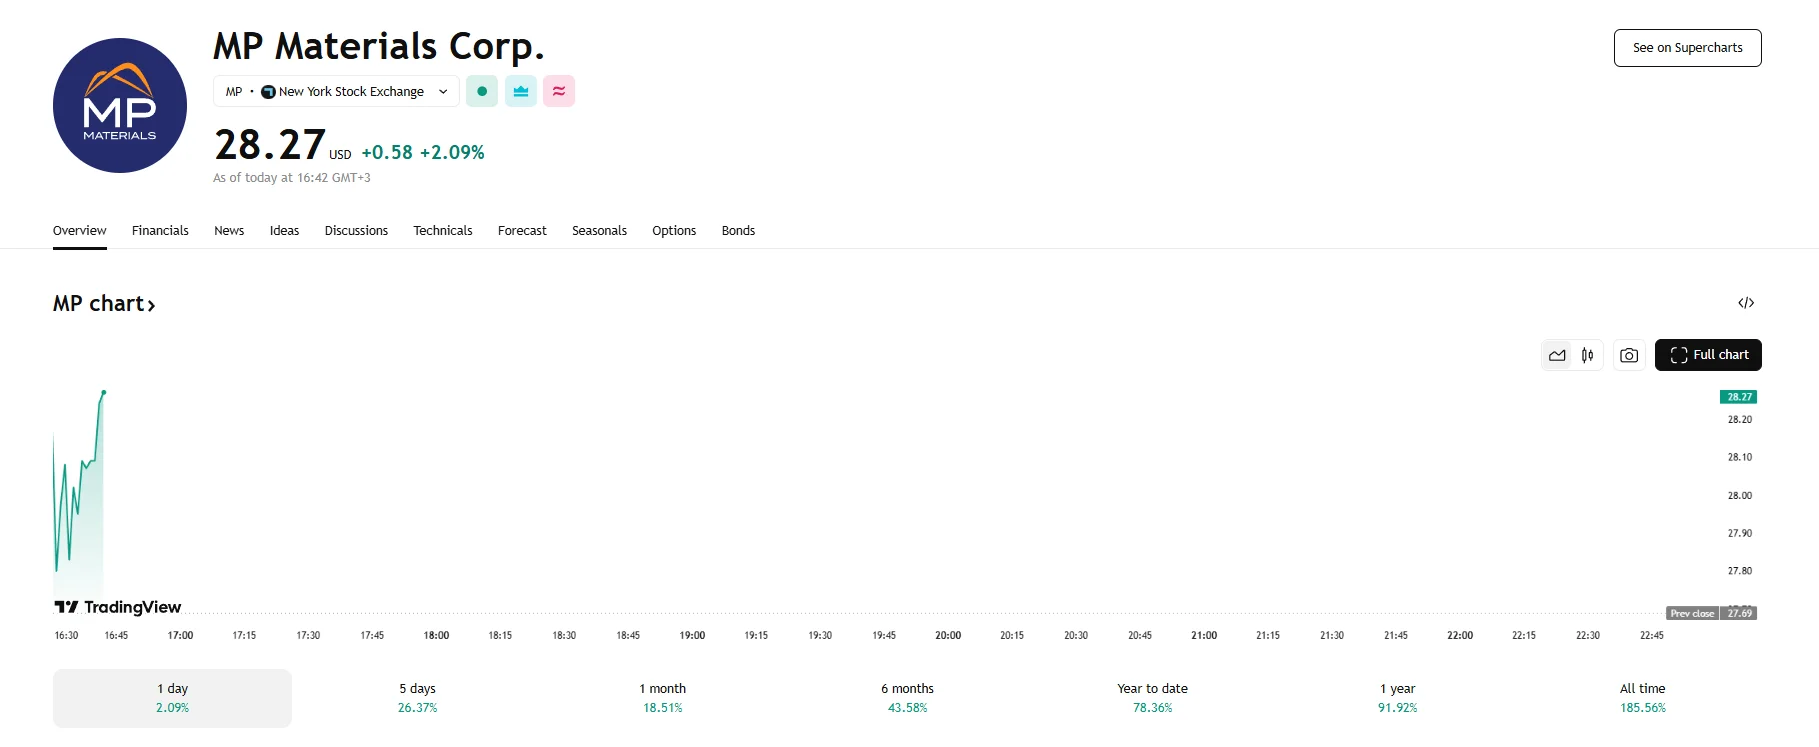Click the 28.27 current price label on axis
Image resolution: width=1819 pixels, height=747 pixels.
(1739, 397)
